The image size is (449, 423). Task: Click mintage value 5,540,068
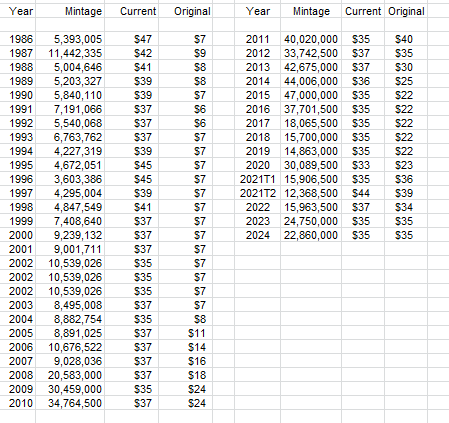tap(70, 123)
